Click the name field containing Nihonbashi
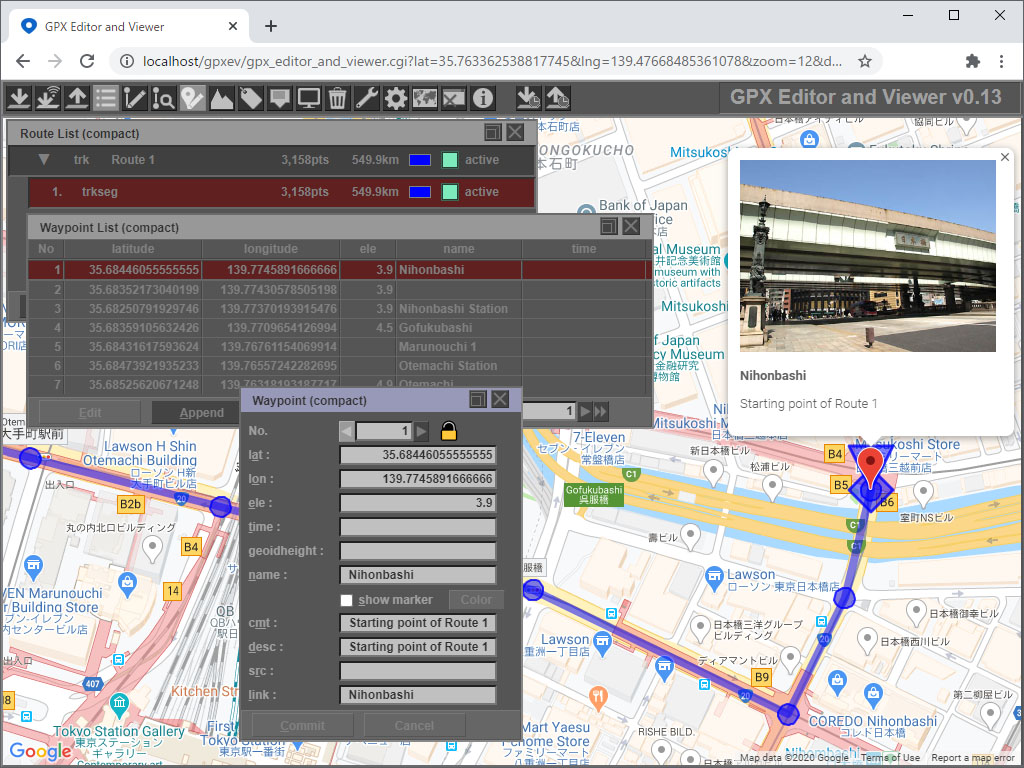The image size is (1024, 768). [418, 575]
